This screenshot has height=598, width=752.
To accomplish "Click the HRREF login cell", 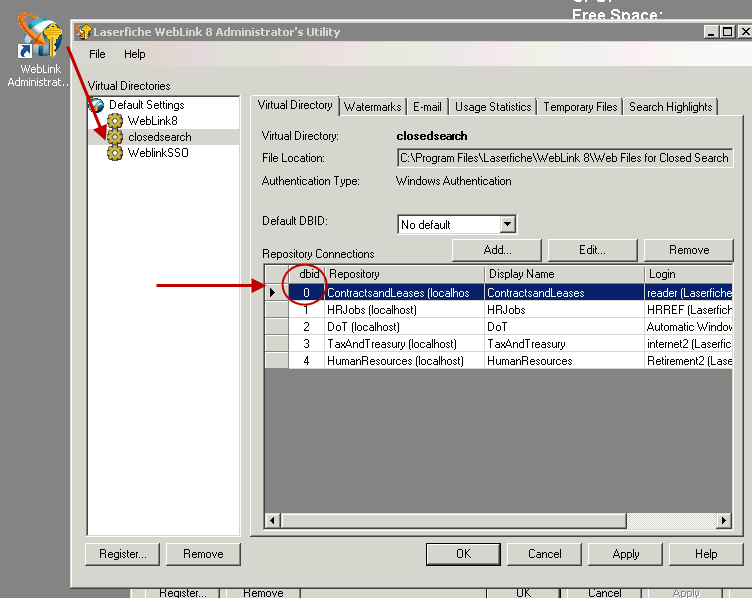I will [x=689, y=310].
